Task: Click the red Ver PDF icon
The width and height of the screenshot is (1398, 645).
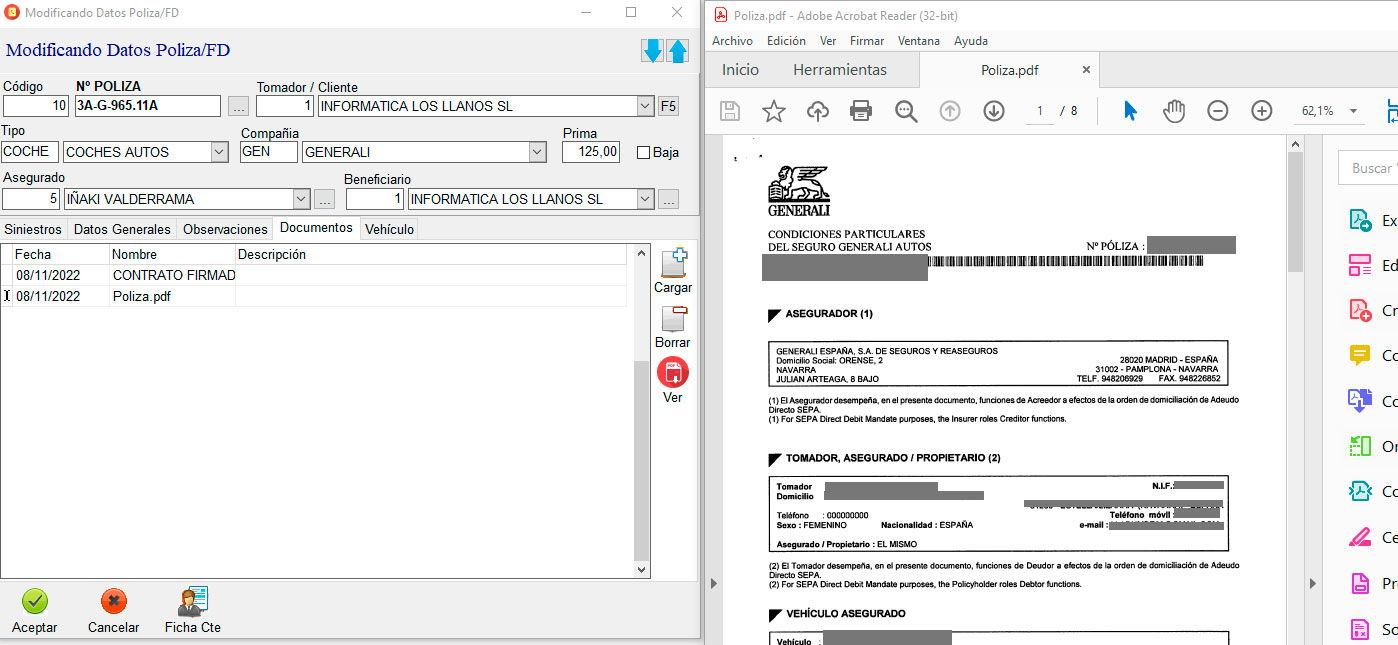Action: 673,372
